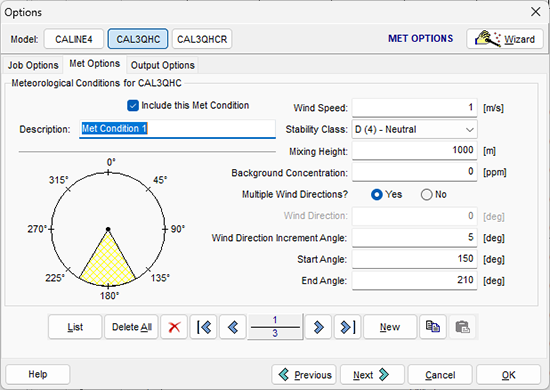Choose No for Multiple Wind Directions

(x=427, y=195)
